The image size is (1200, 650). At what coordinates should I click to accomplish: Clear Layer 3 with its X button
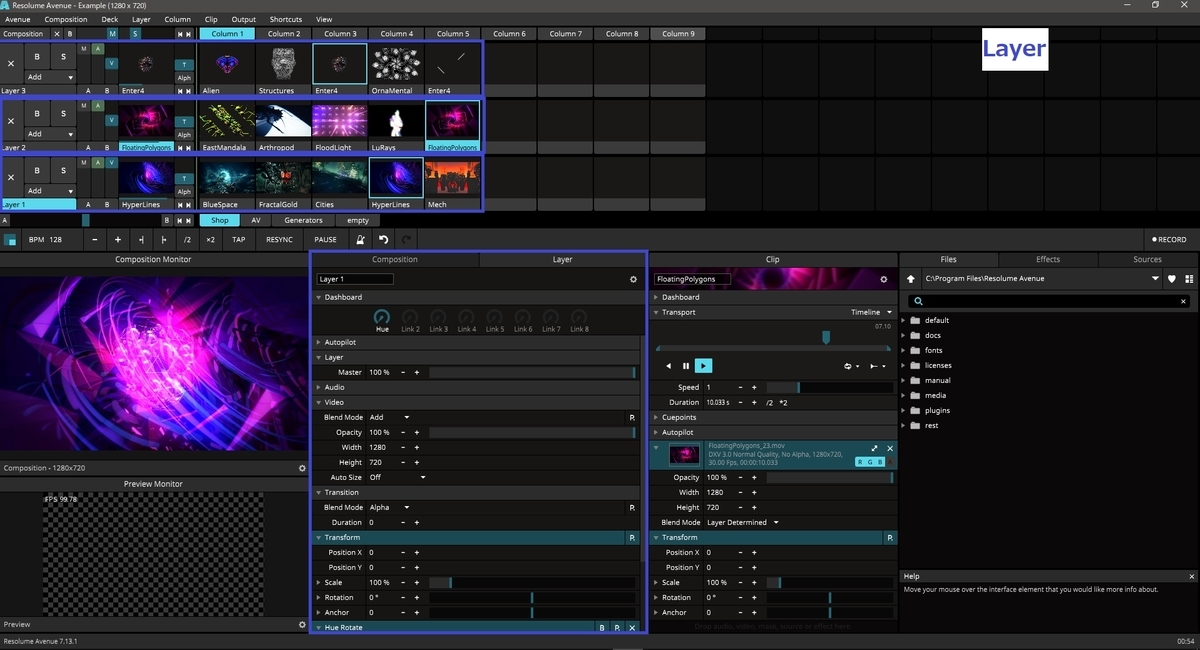tap(11, 64)
